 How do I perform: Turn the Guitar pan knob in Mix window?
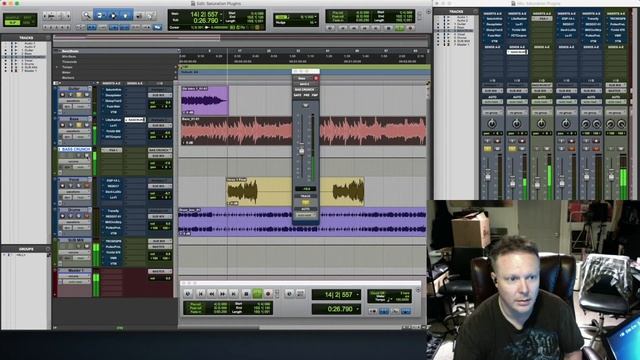tap(492, 123)
